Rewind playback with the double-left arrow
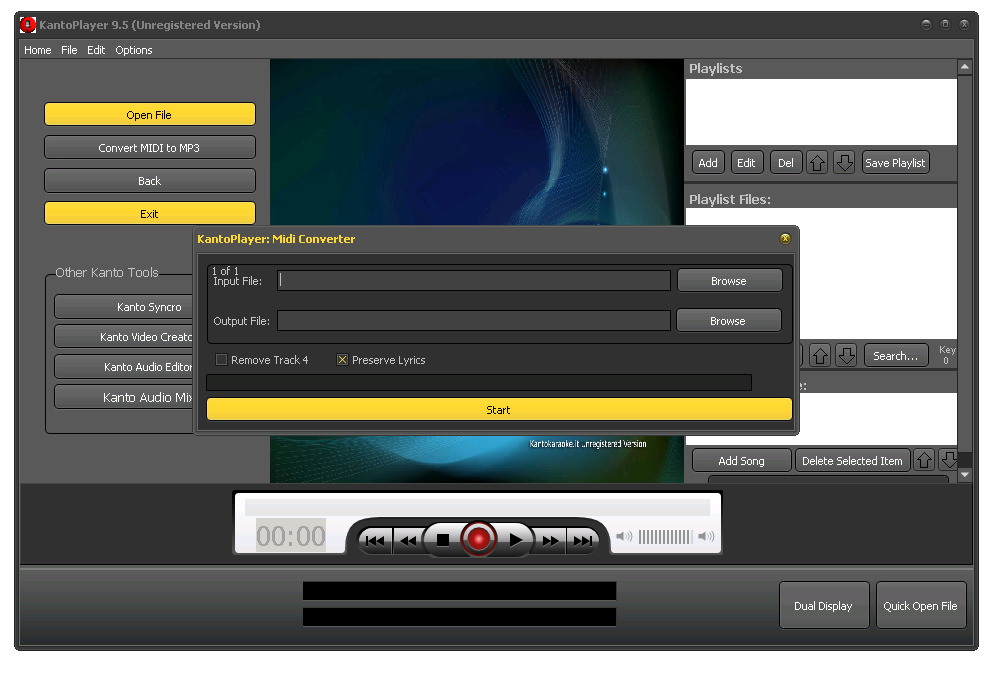This screenshot has width=1005, height=678. tap(408, 540)
